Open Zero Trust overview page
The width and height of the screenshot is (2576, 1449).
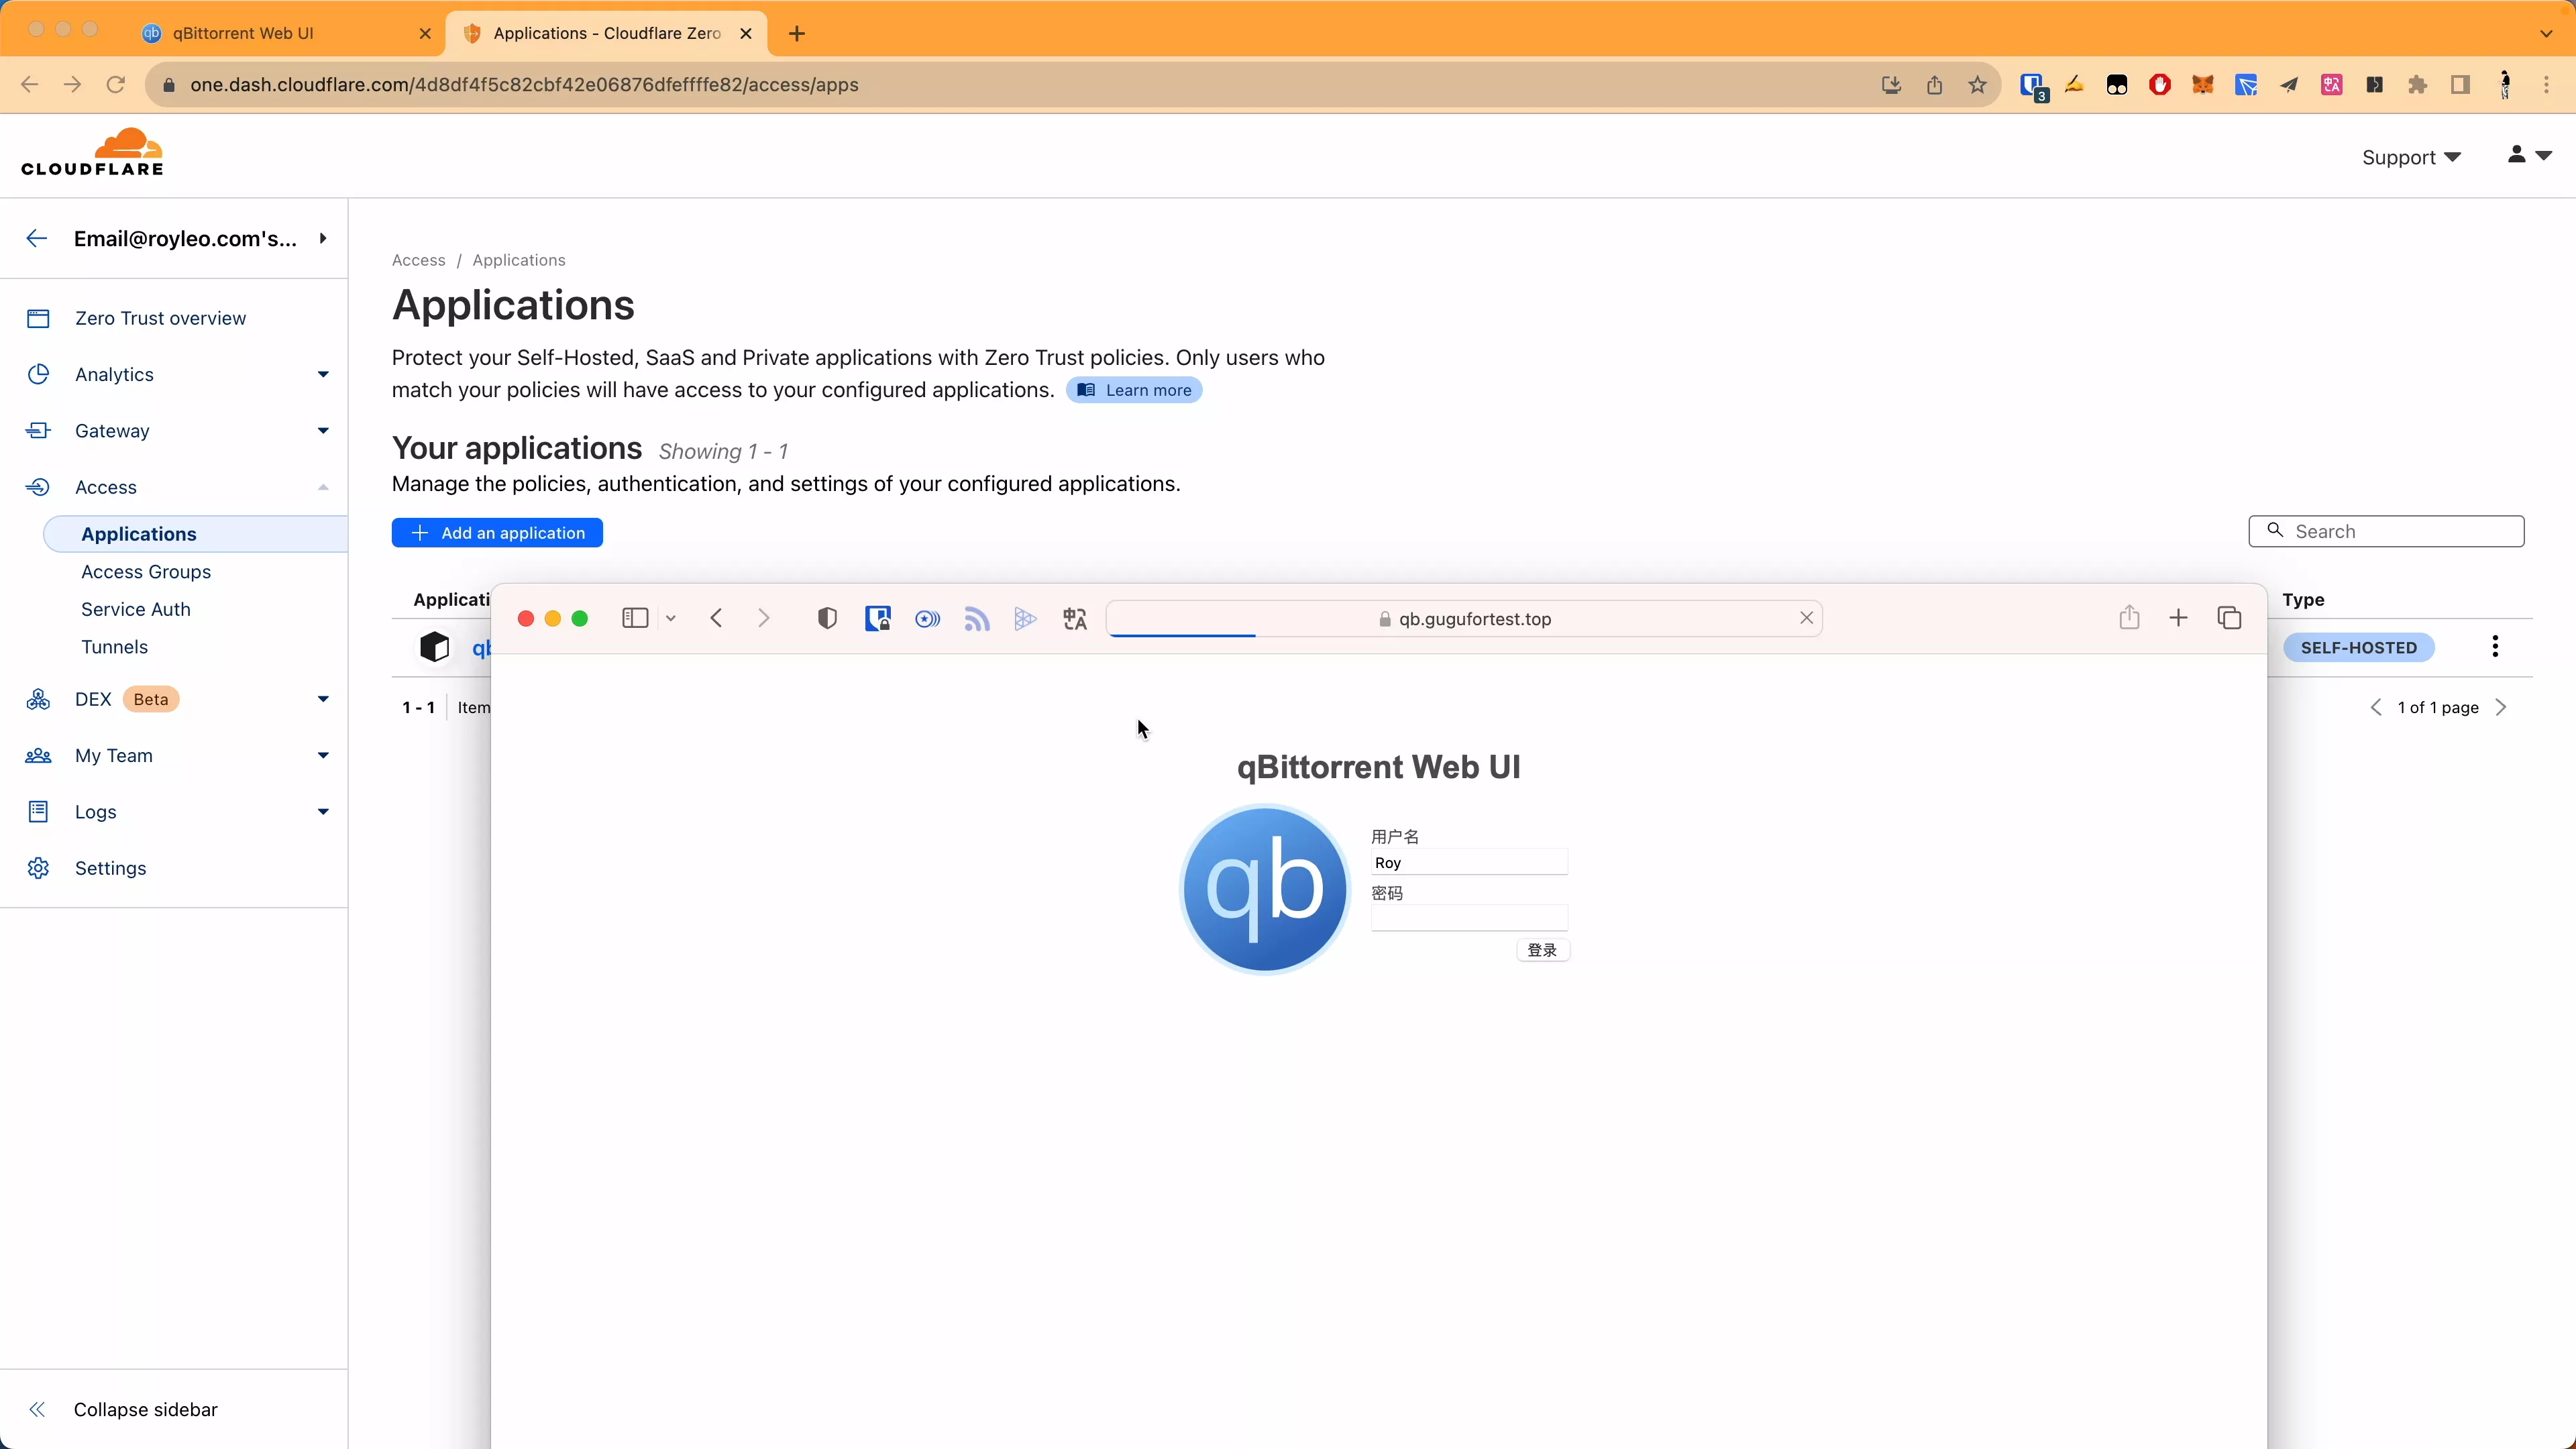[x=160, y=318]
